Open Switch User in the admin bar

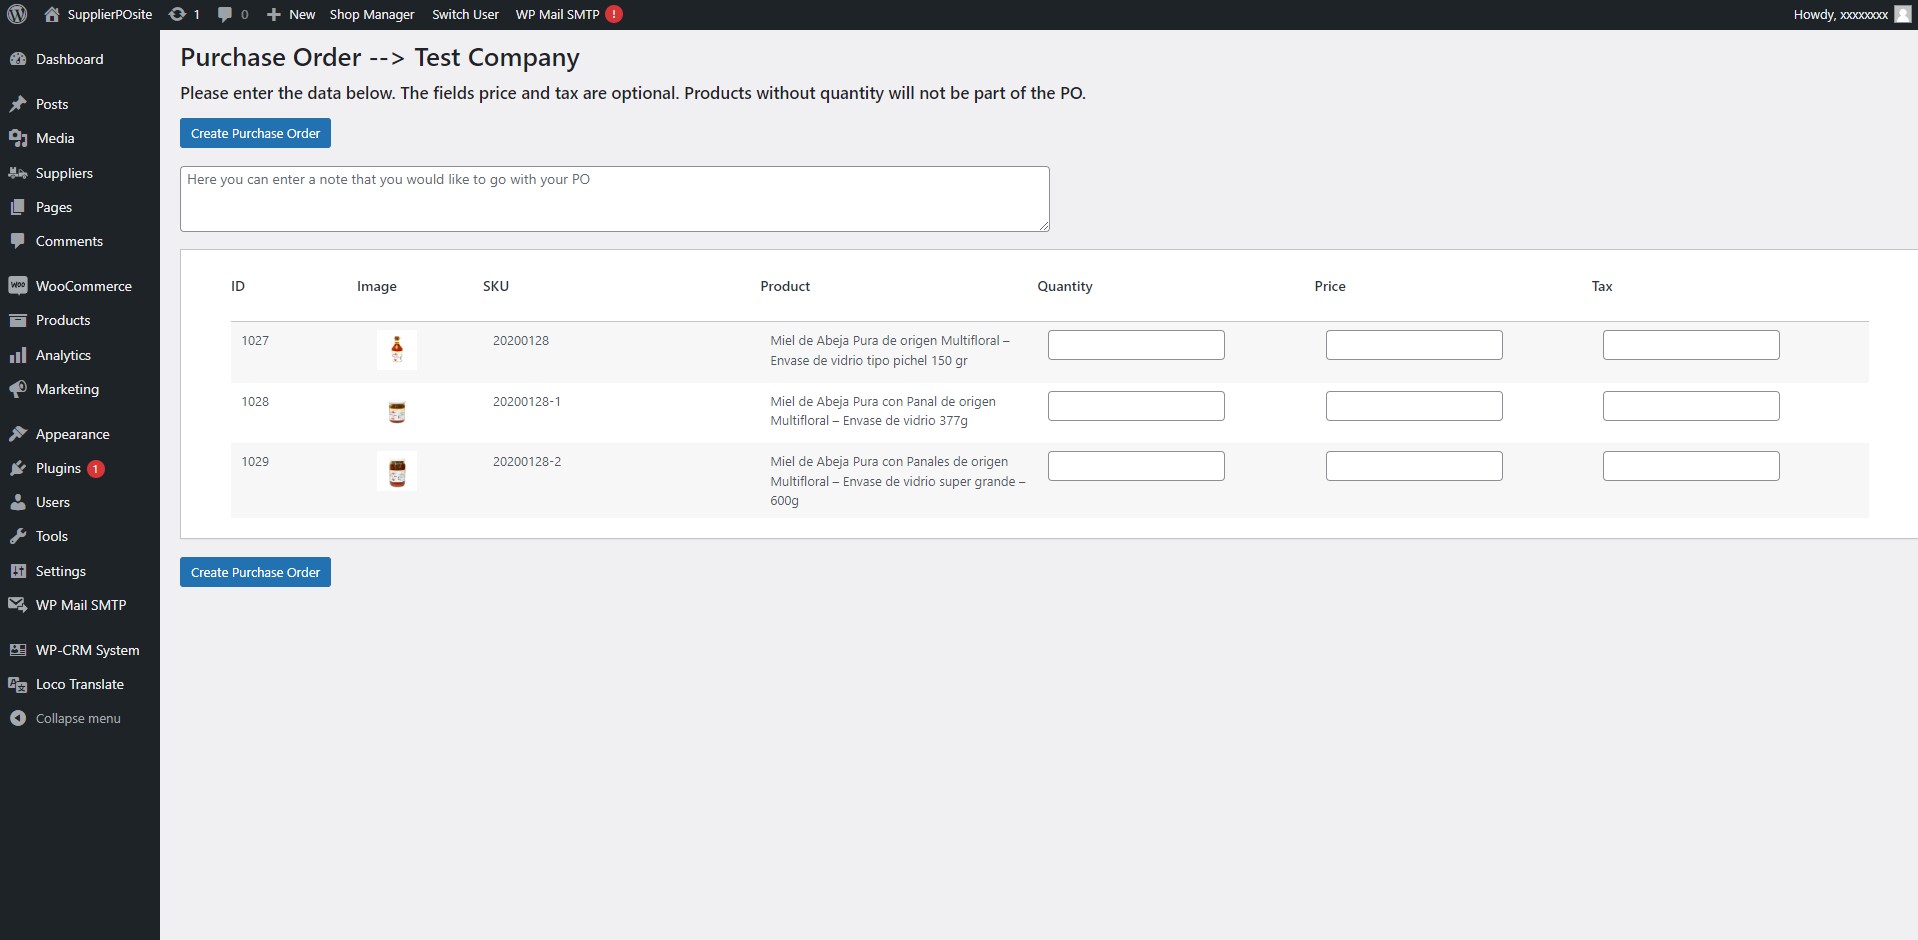(x=465, y=14)
